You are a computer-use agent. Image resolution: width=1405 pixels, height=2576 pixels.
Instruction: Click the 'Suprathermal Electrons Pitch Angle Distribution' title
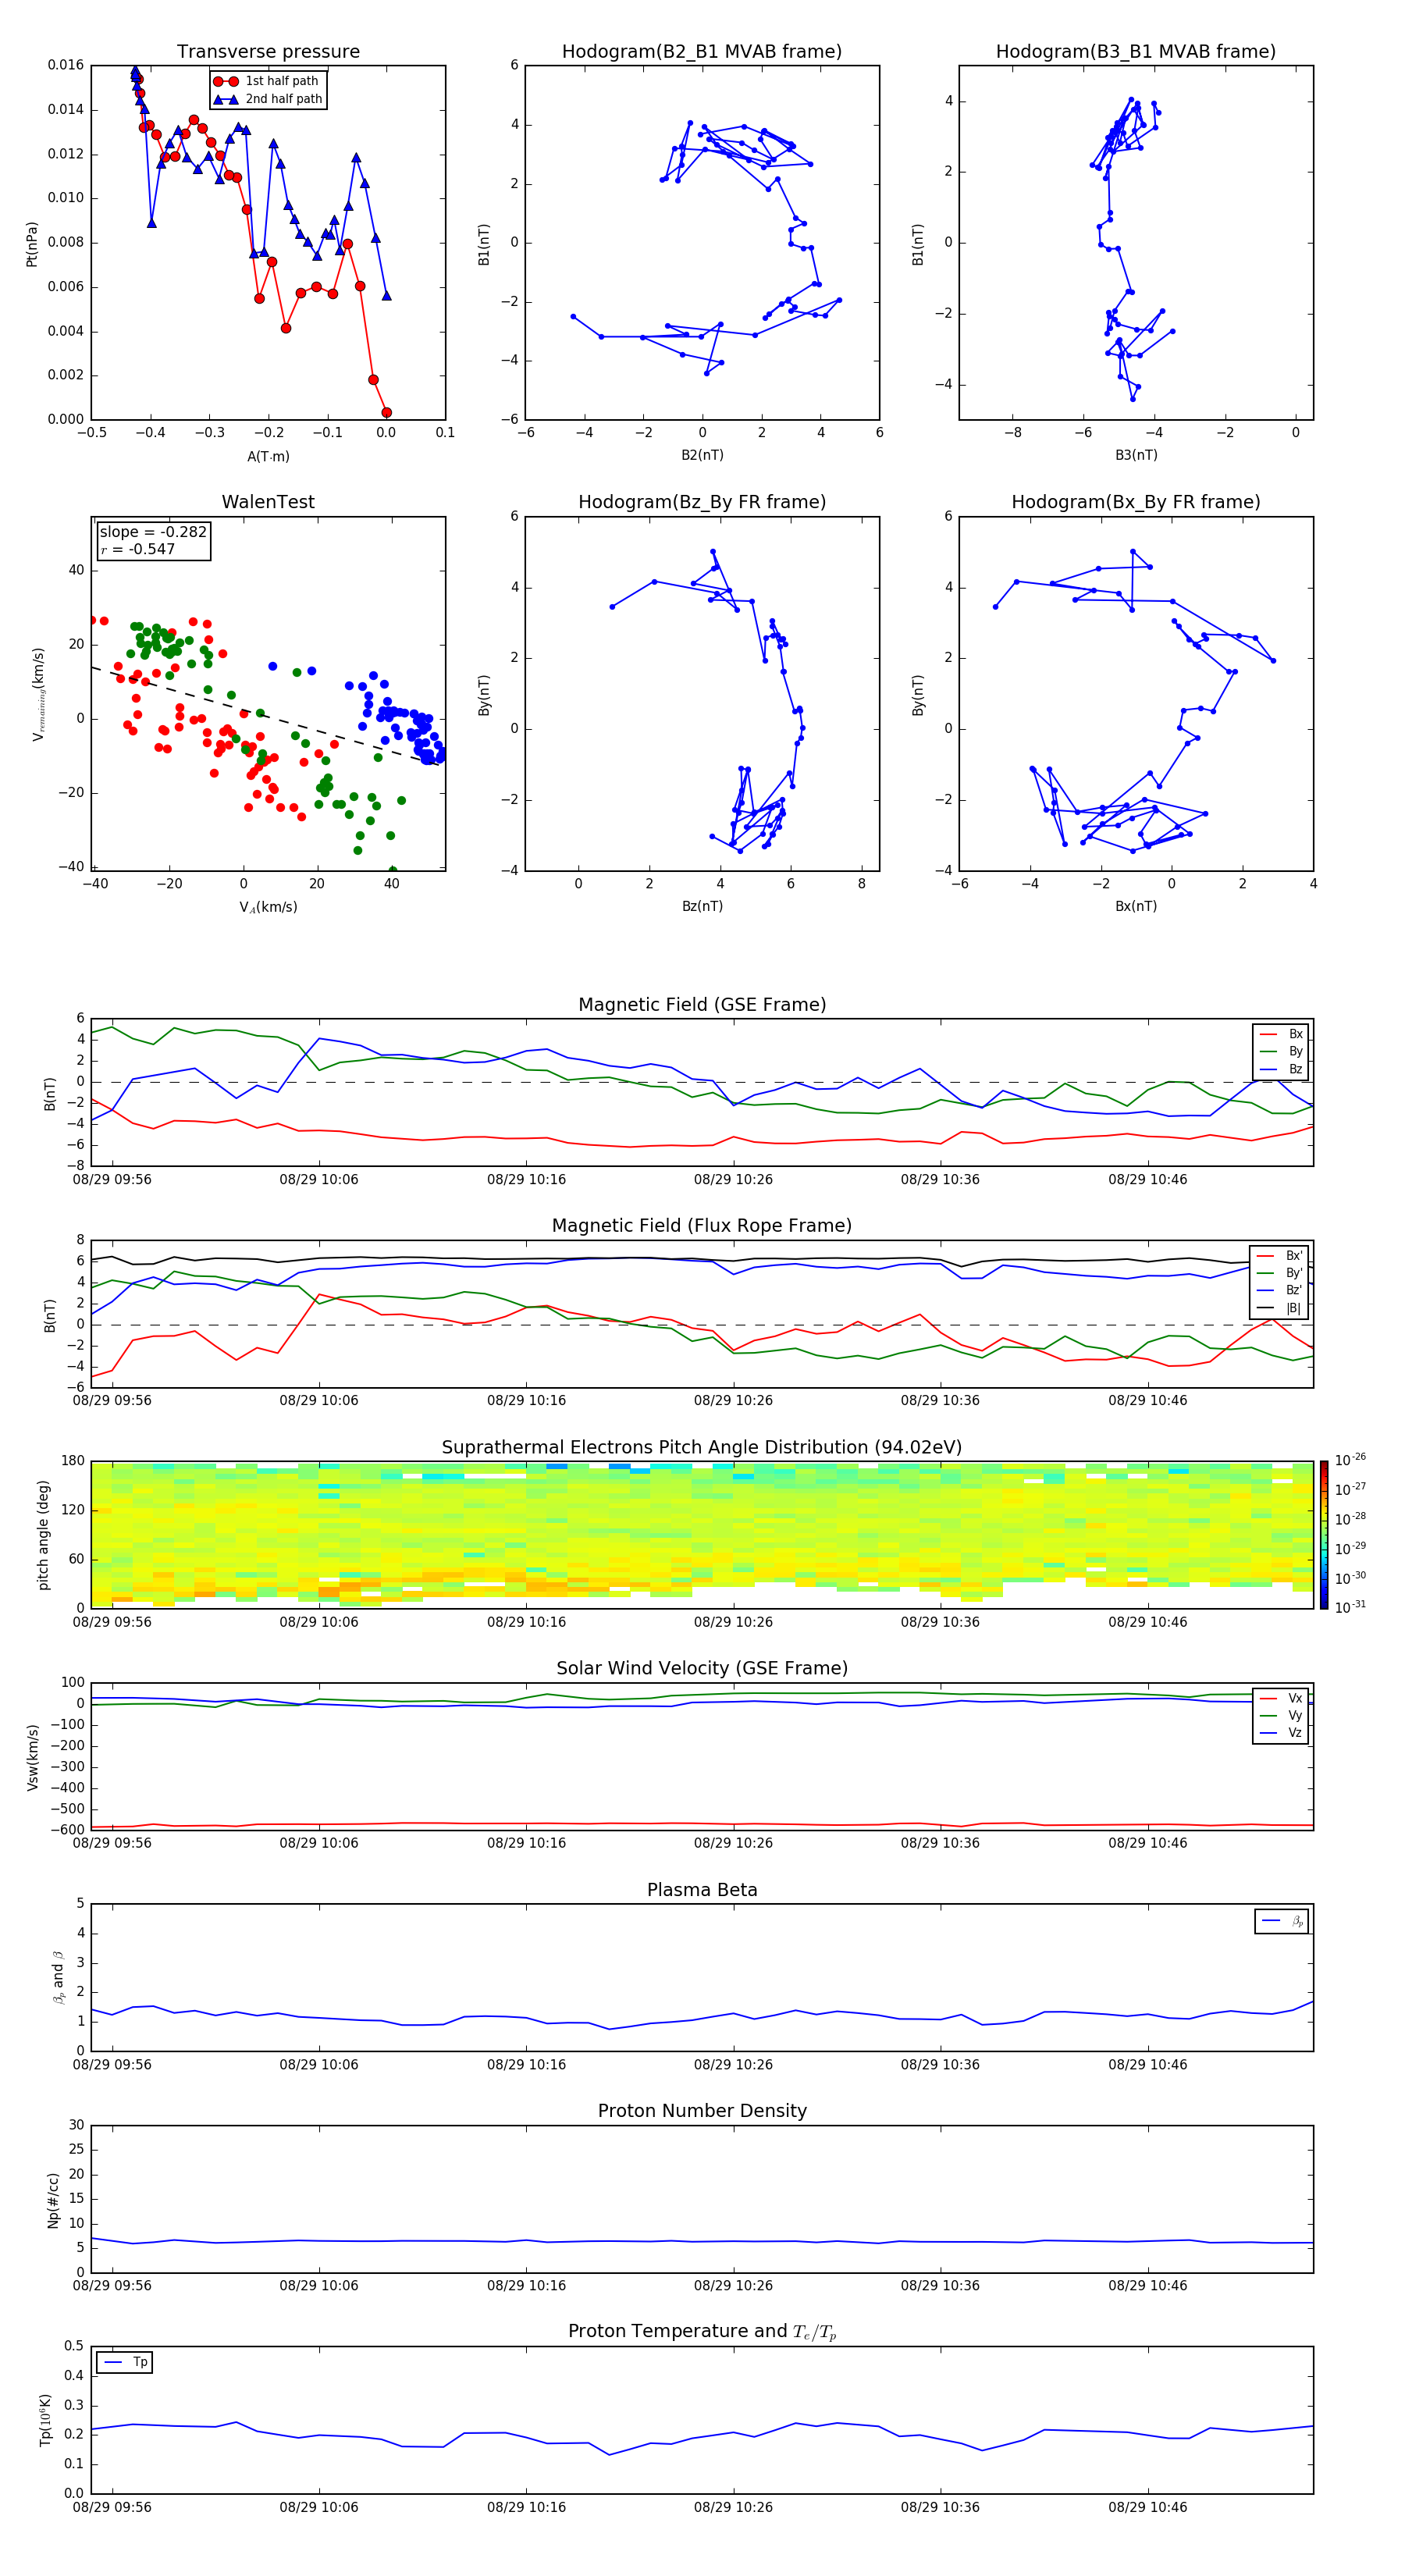click(702, 1448)
